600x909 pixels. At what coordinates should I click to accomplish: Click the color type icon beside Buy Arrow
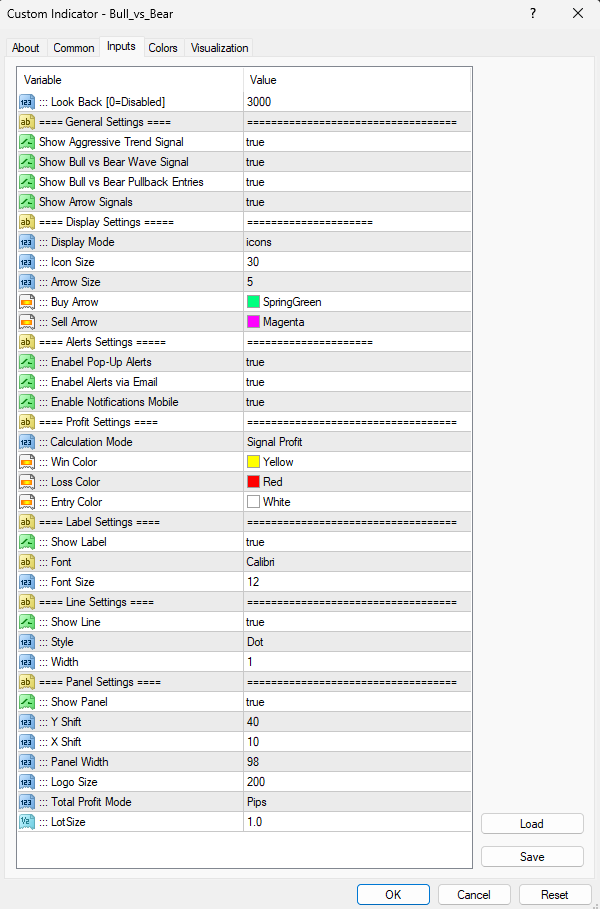coord(27,302)
